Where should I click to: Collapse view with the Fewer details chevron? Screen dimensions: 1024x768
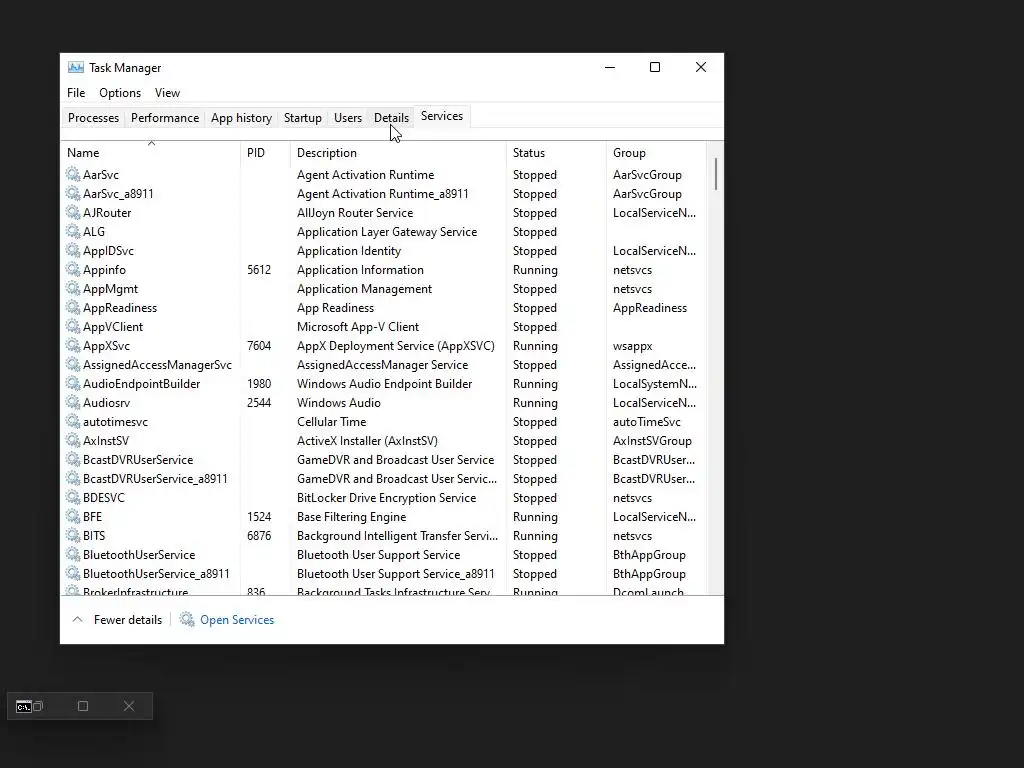[x=77, y=619]
